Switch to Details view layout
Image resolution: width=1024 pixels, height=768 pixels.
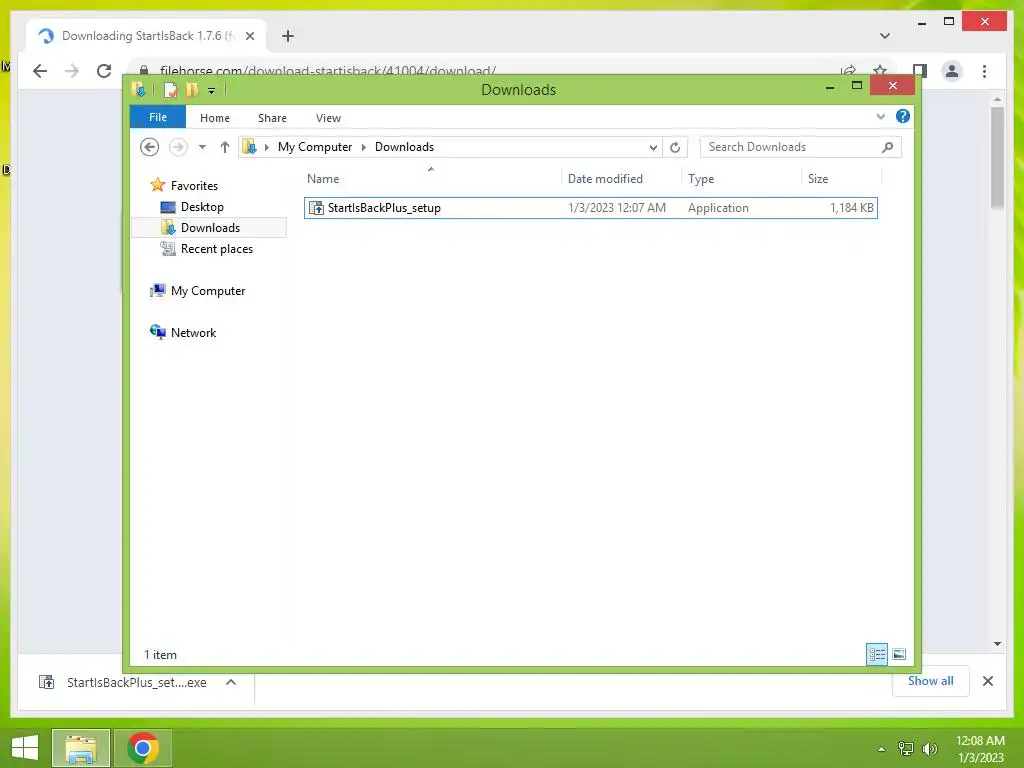[876, 654]
